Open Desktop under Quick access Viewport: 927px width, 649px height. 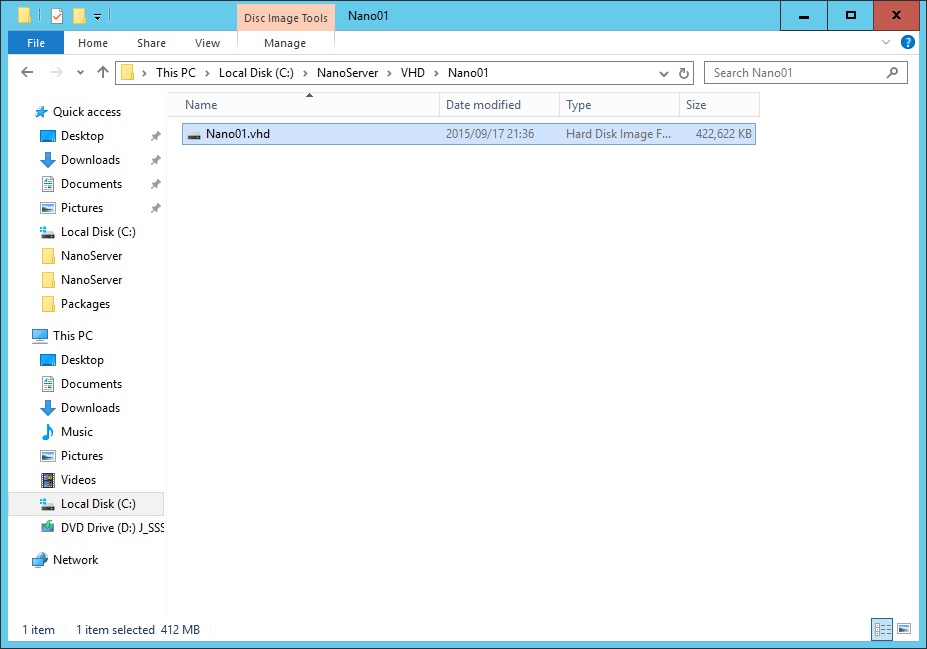coord(82,136)
